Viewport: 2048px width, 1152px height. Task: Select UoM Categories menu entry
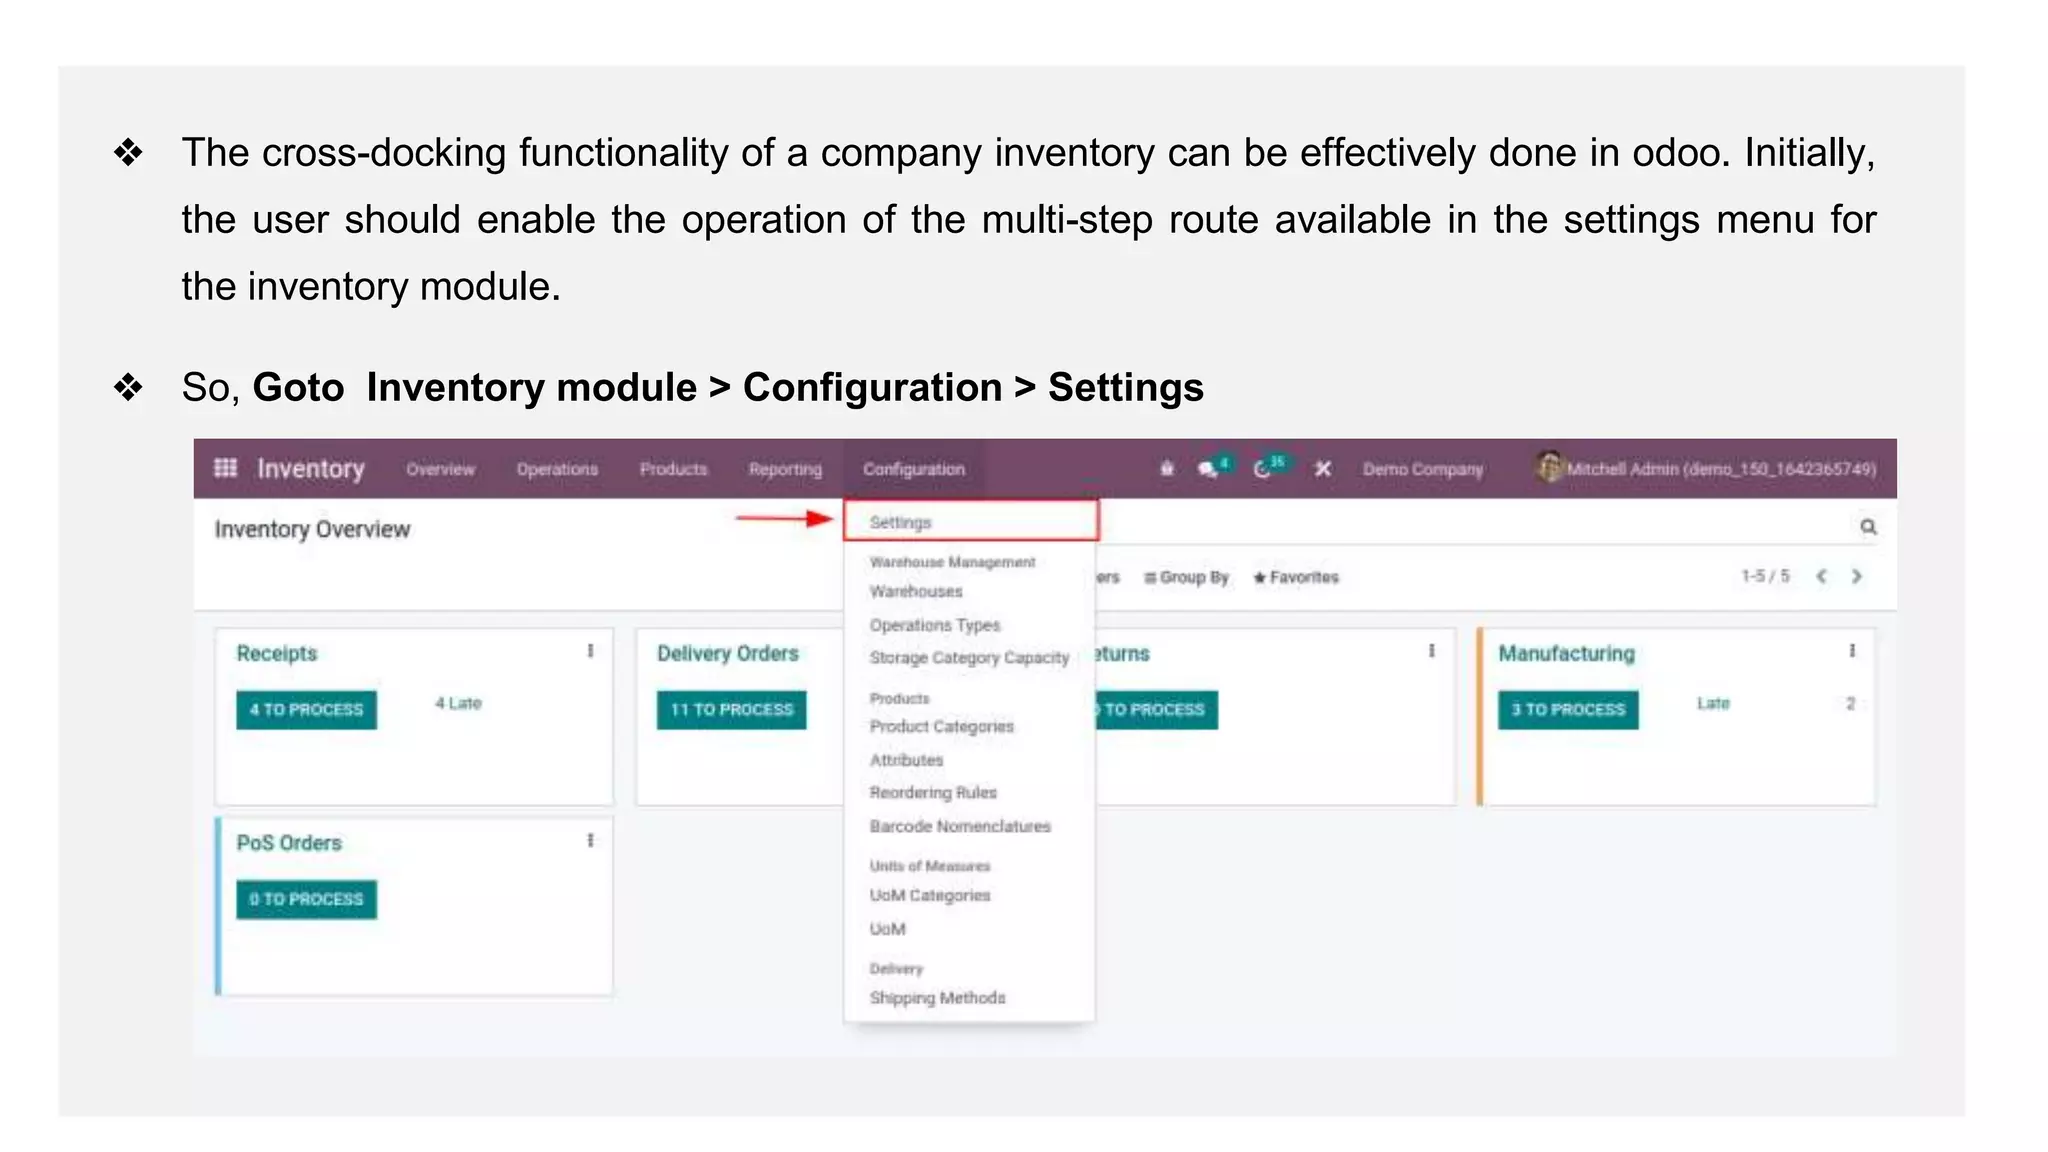click(x=929, y=895)
